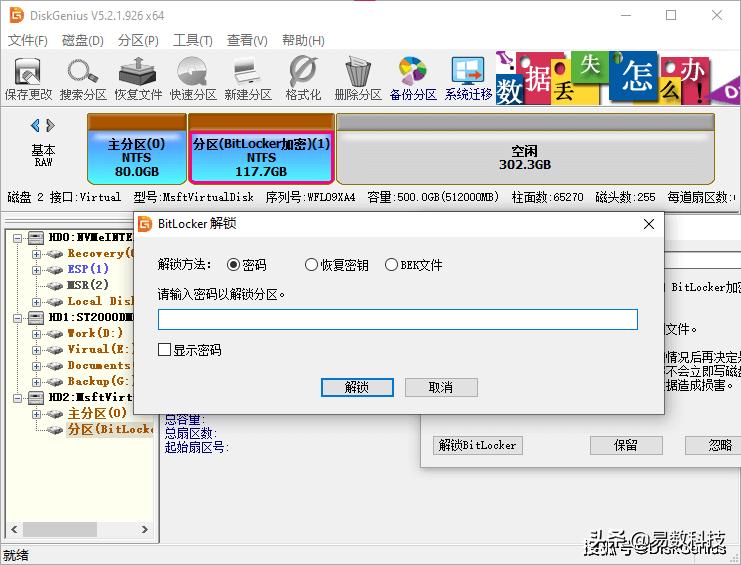Click the HD1 ST2000DM disk drive icon
The height and width of the screenshot is (565, 741).
[36, 317]
